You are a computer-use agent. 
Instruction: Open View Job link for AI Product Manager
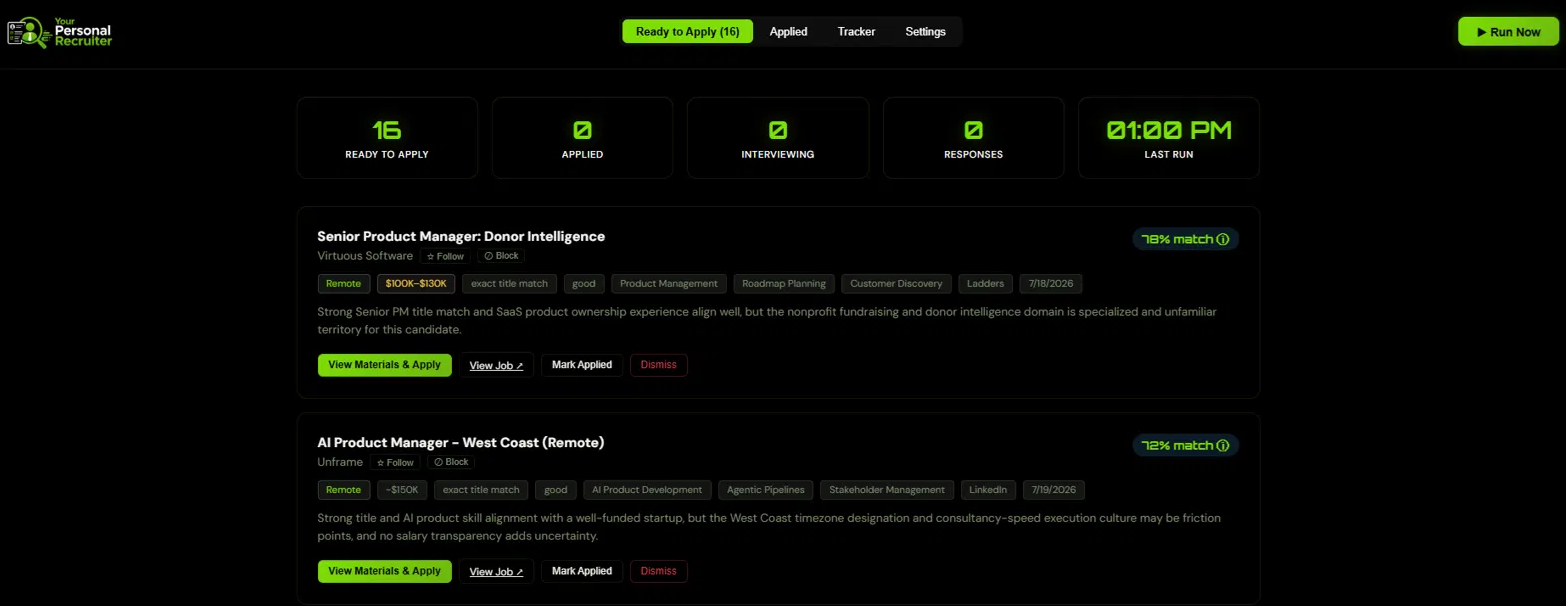(x=496, y=571)
